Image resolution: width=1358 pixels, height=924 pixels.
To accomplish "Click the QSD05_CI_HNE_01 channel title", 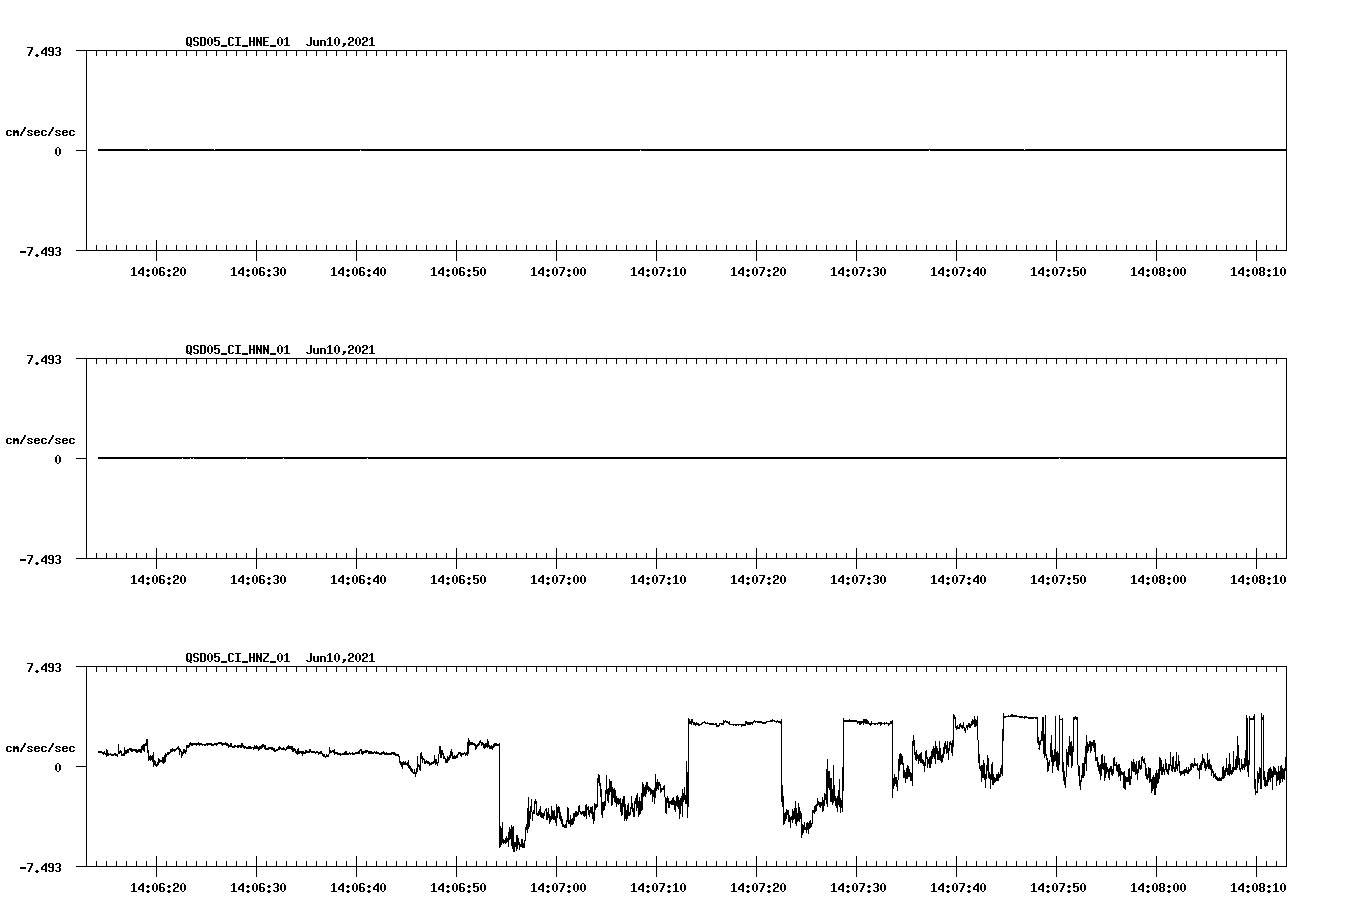I will pos(237,42).
